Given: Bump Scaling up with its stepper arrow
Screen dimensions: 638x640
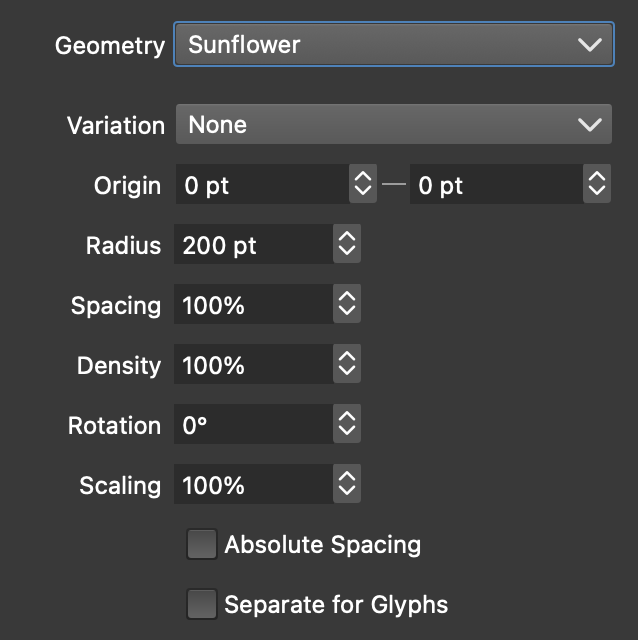Looking at the screenshot, I should [347, 478].
